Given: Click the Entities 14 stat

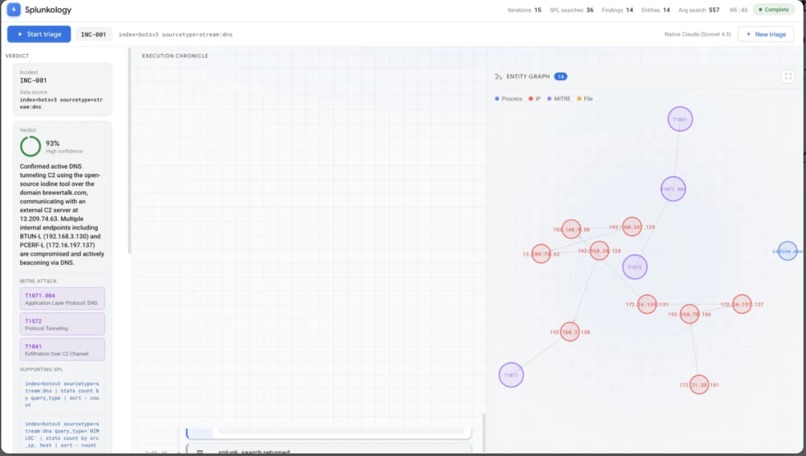Looking at the screenshot, I should 655,10.
